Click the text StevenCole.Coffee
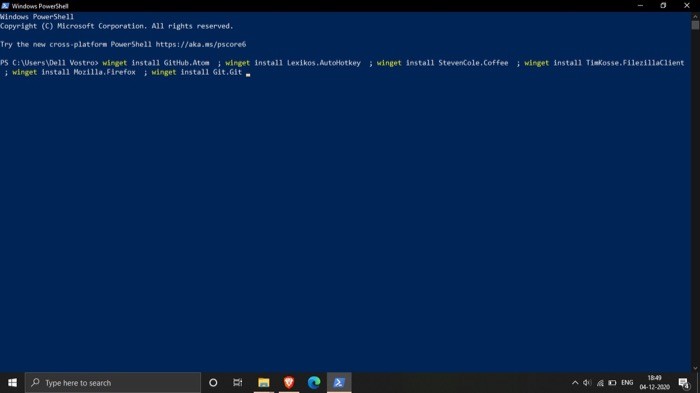The image size is (700, 393). coord(473,63)
